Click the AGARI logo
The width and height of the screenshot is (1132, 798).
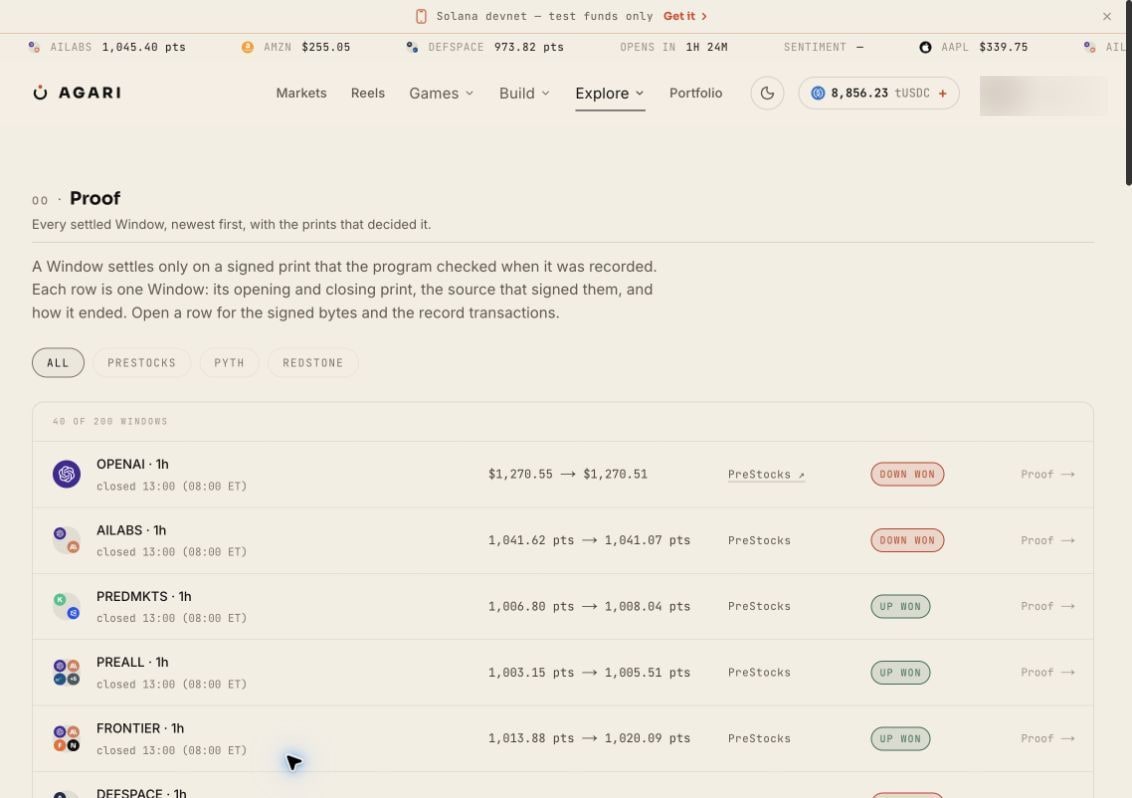coord(77,92)
